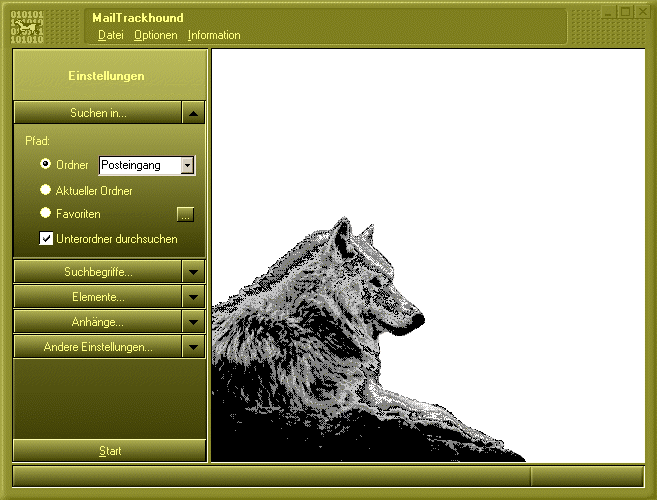This screenshot has height=500, width=657.
Task: Open the Optionen menu
Action: [x=155, y=35]
